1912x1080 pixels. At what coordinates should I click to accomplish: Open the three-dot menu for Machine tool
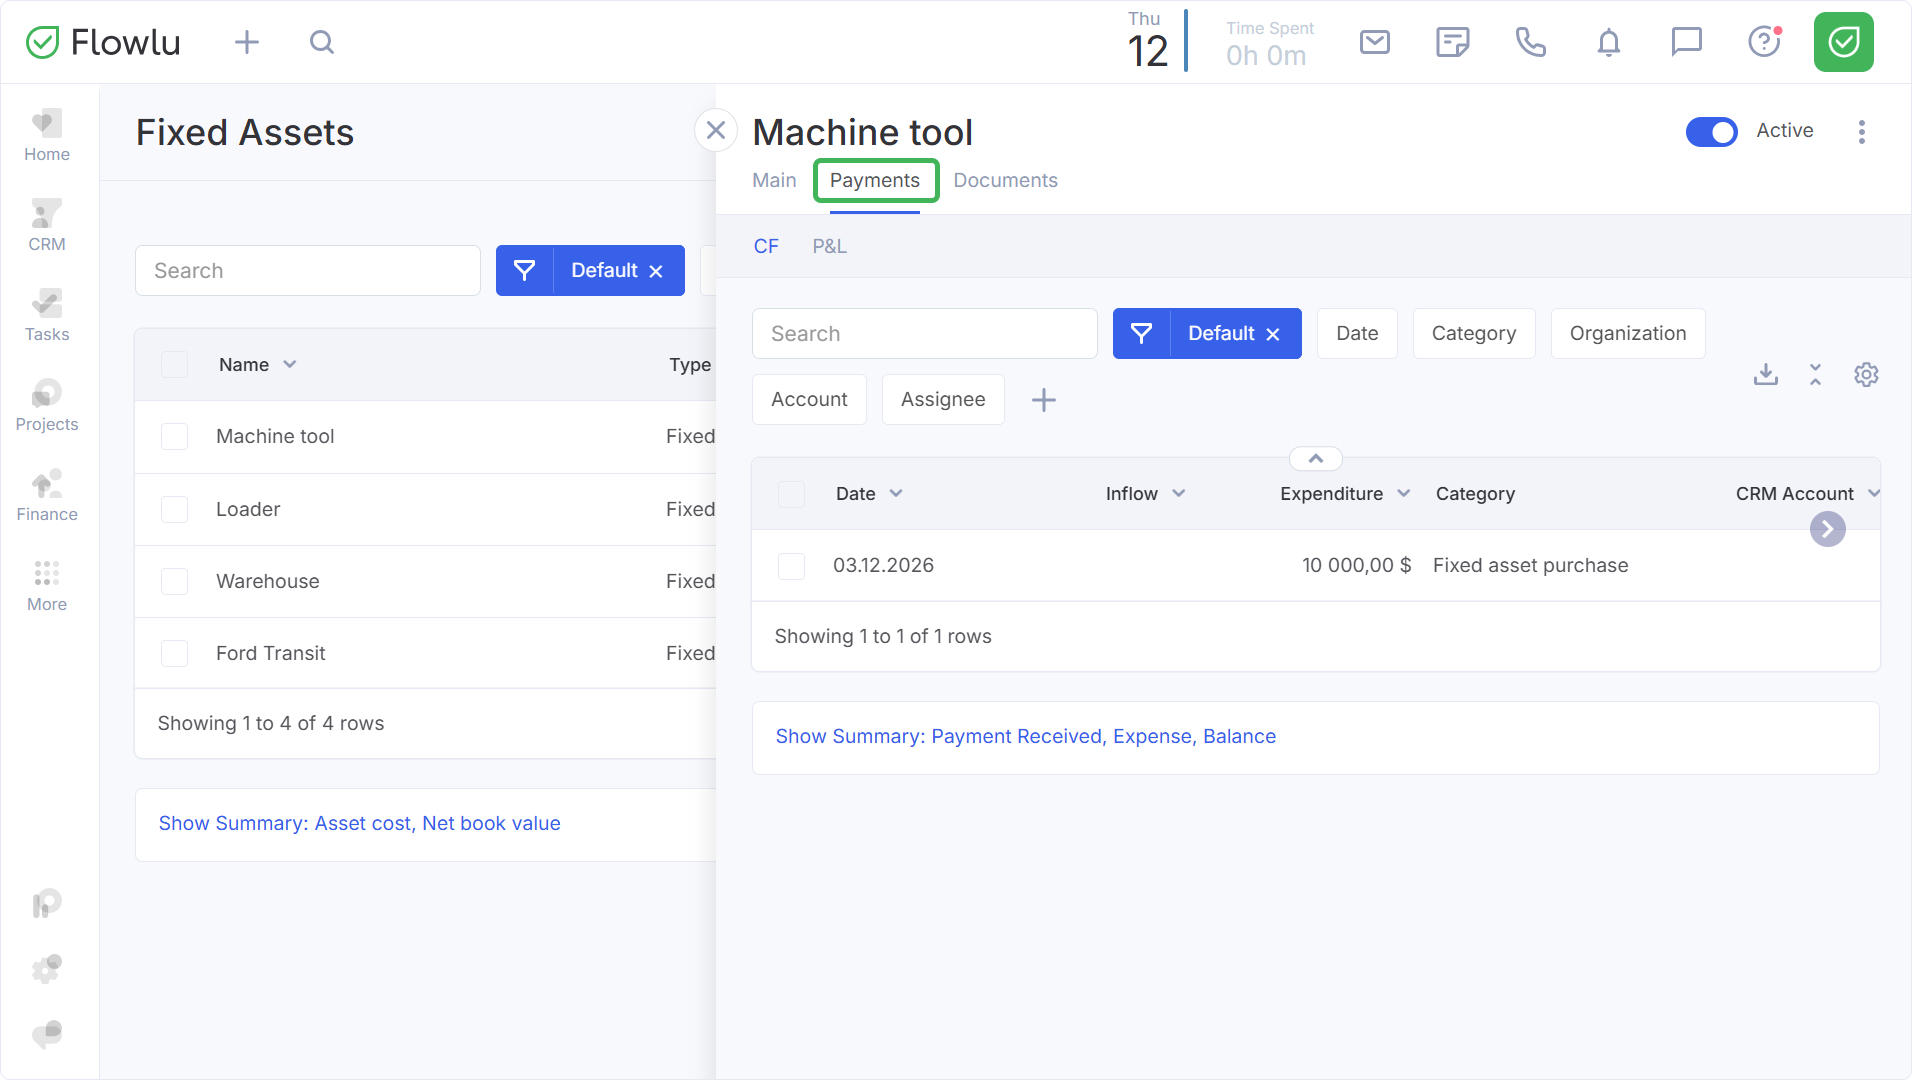(x=1861, y=132)
